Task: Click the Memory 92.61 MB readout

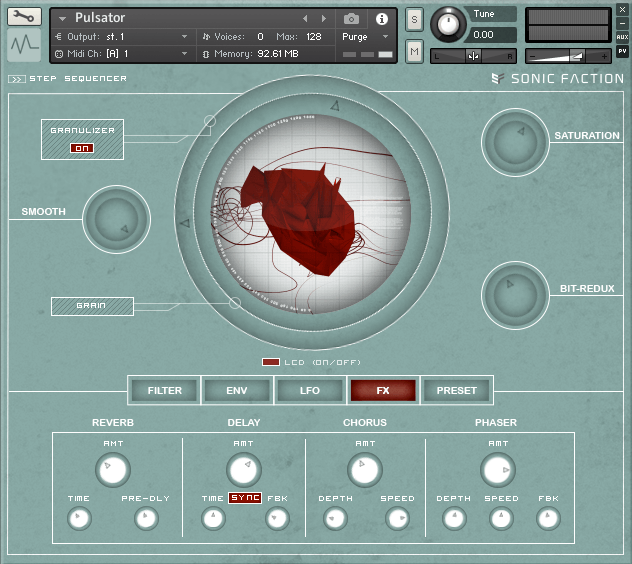Action: 278,54
